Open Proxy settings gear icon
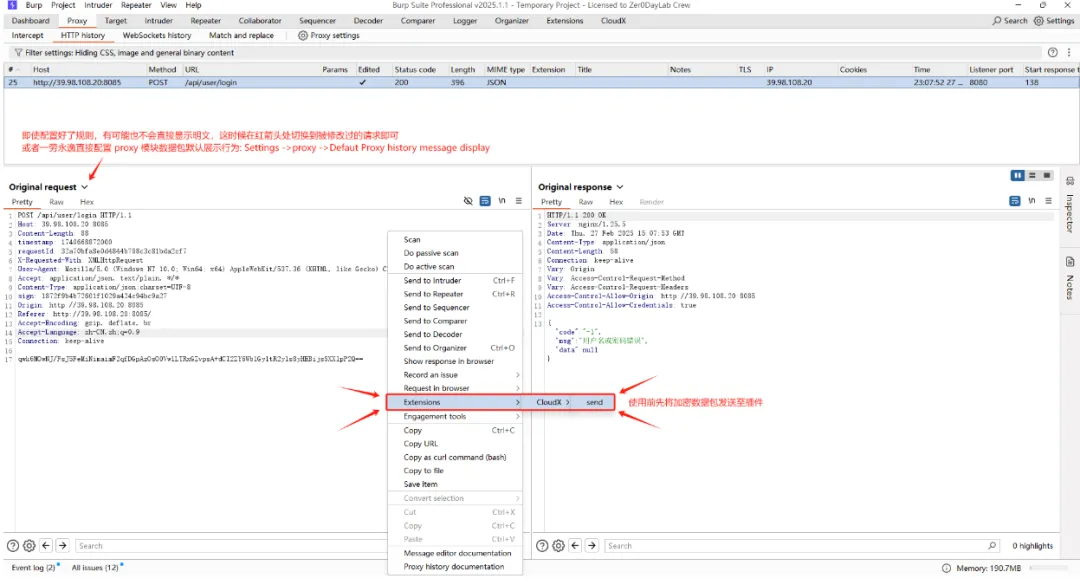The height and width of the screenshot is (585, 1080). coord(302,35)
